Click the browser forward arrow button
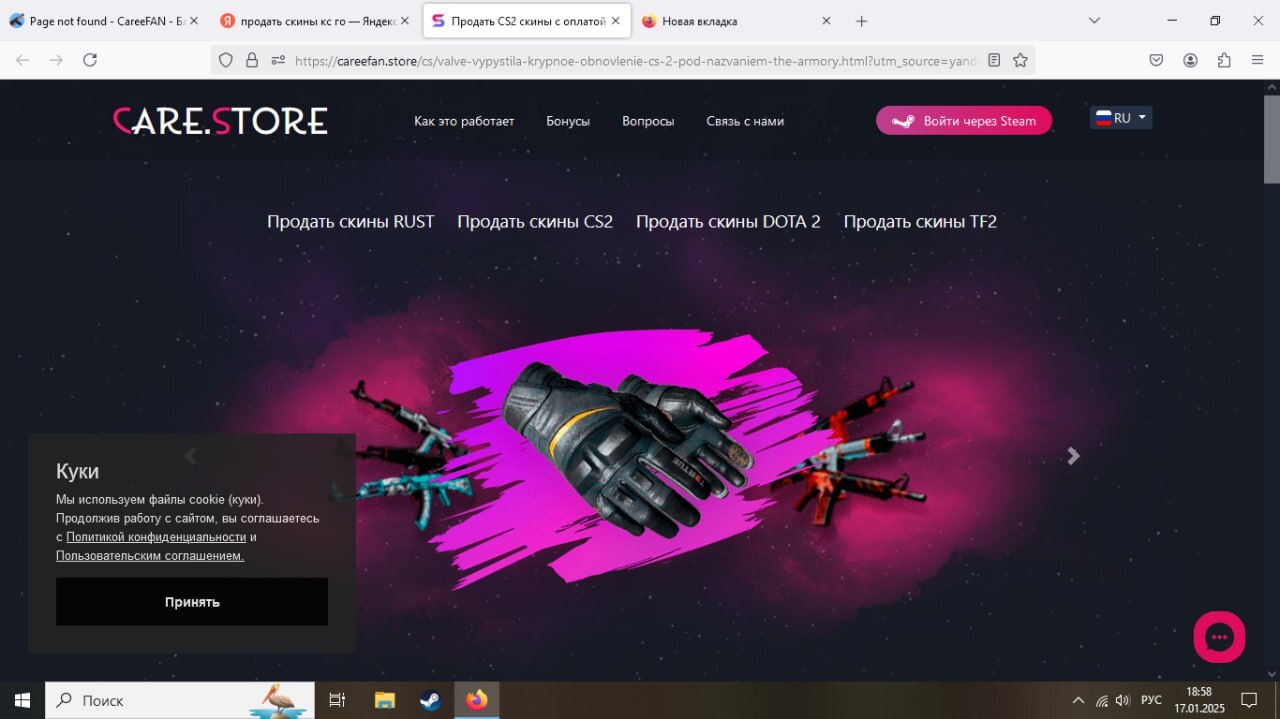This screenshot has height=719, width=1280. [x=56, y=60]
